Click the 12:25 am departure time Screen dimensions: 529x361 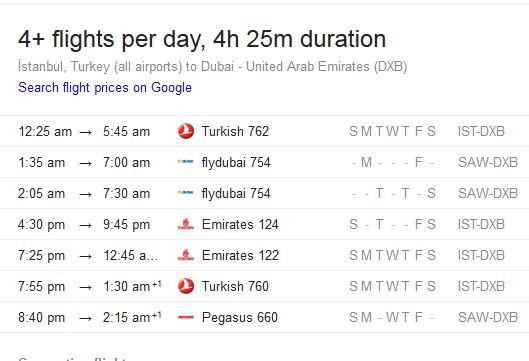coord(45,132)
